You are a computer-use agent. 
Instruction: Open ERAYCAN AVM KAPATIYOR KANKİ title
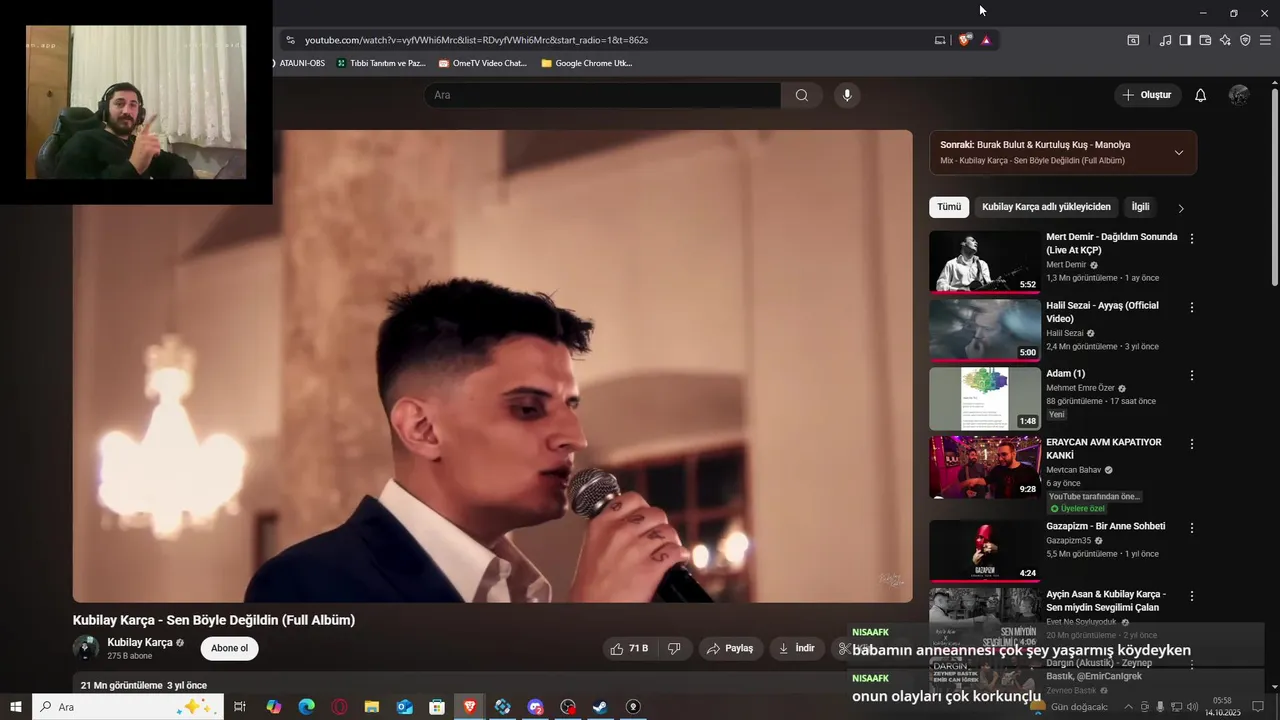pos(1104,448)
